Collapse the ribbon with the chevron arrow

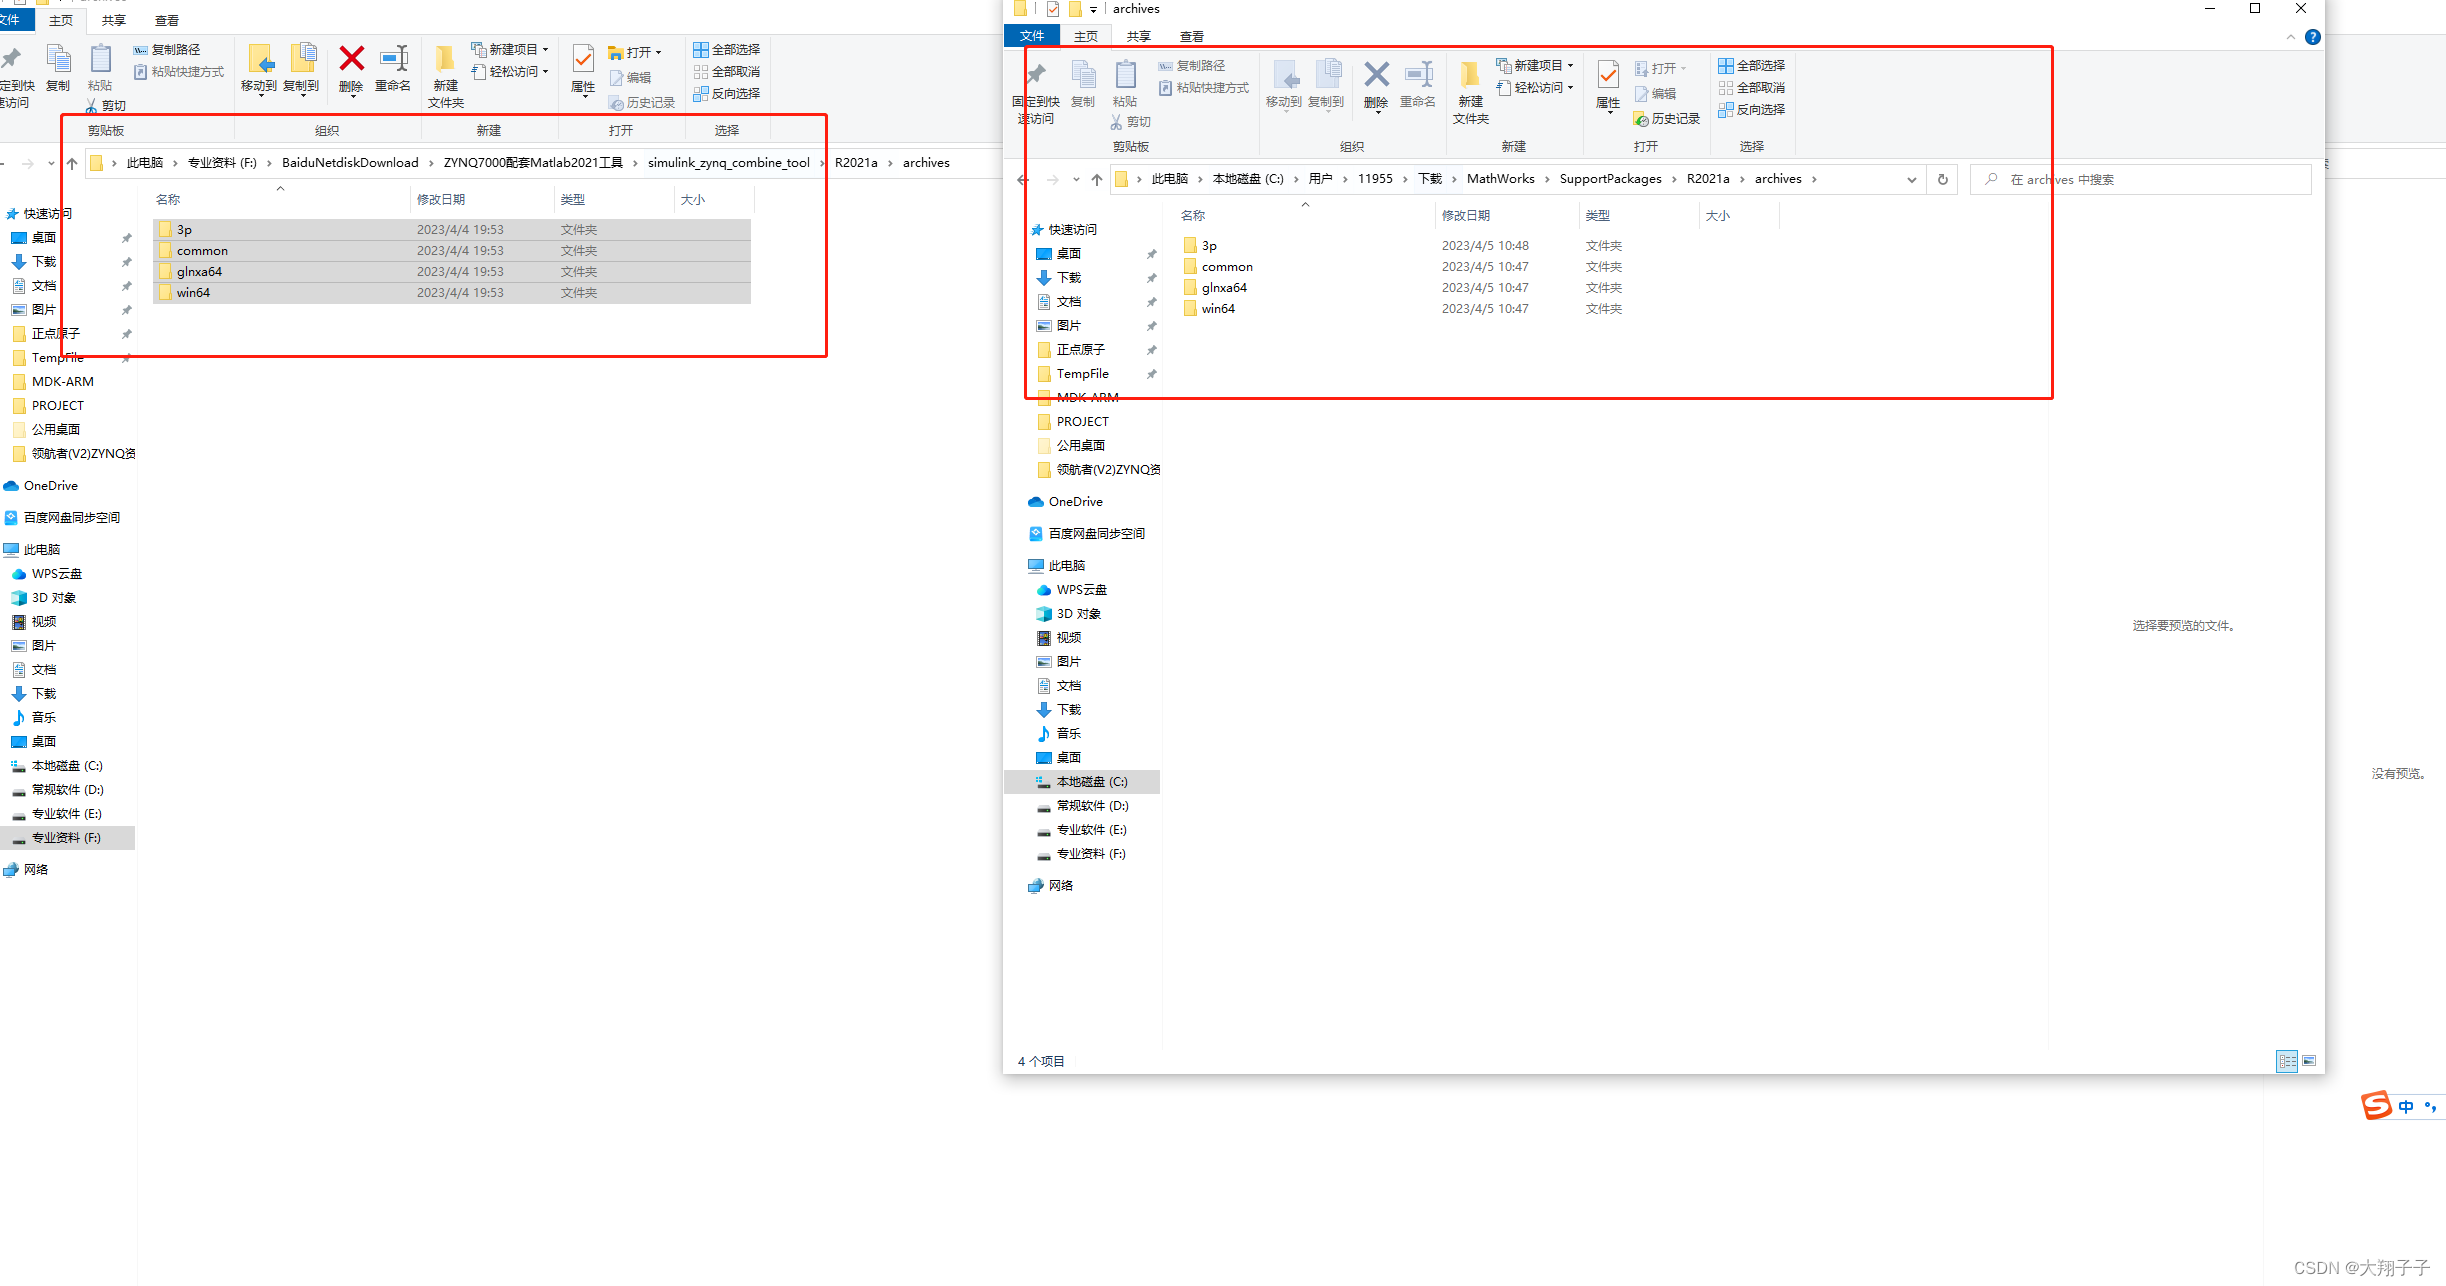[2291, 37]
